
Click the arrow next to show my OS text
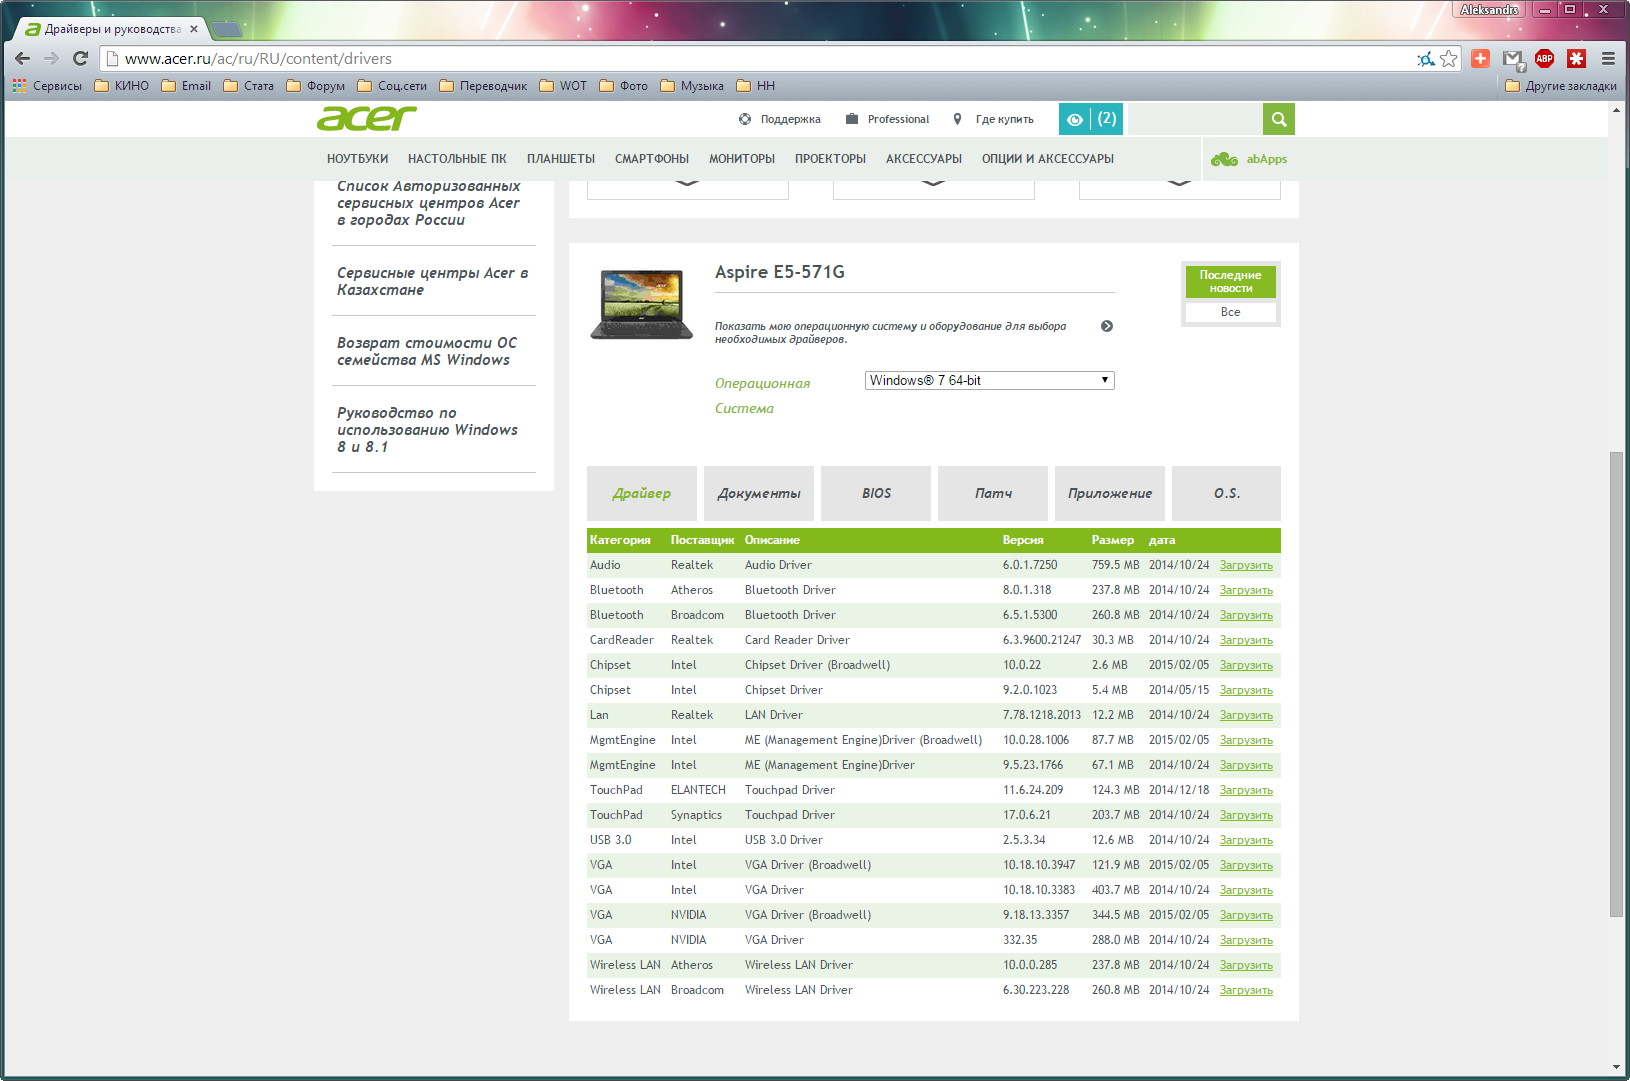click(x=1107, y=326)
